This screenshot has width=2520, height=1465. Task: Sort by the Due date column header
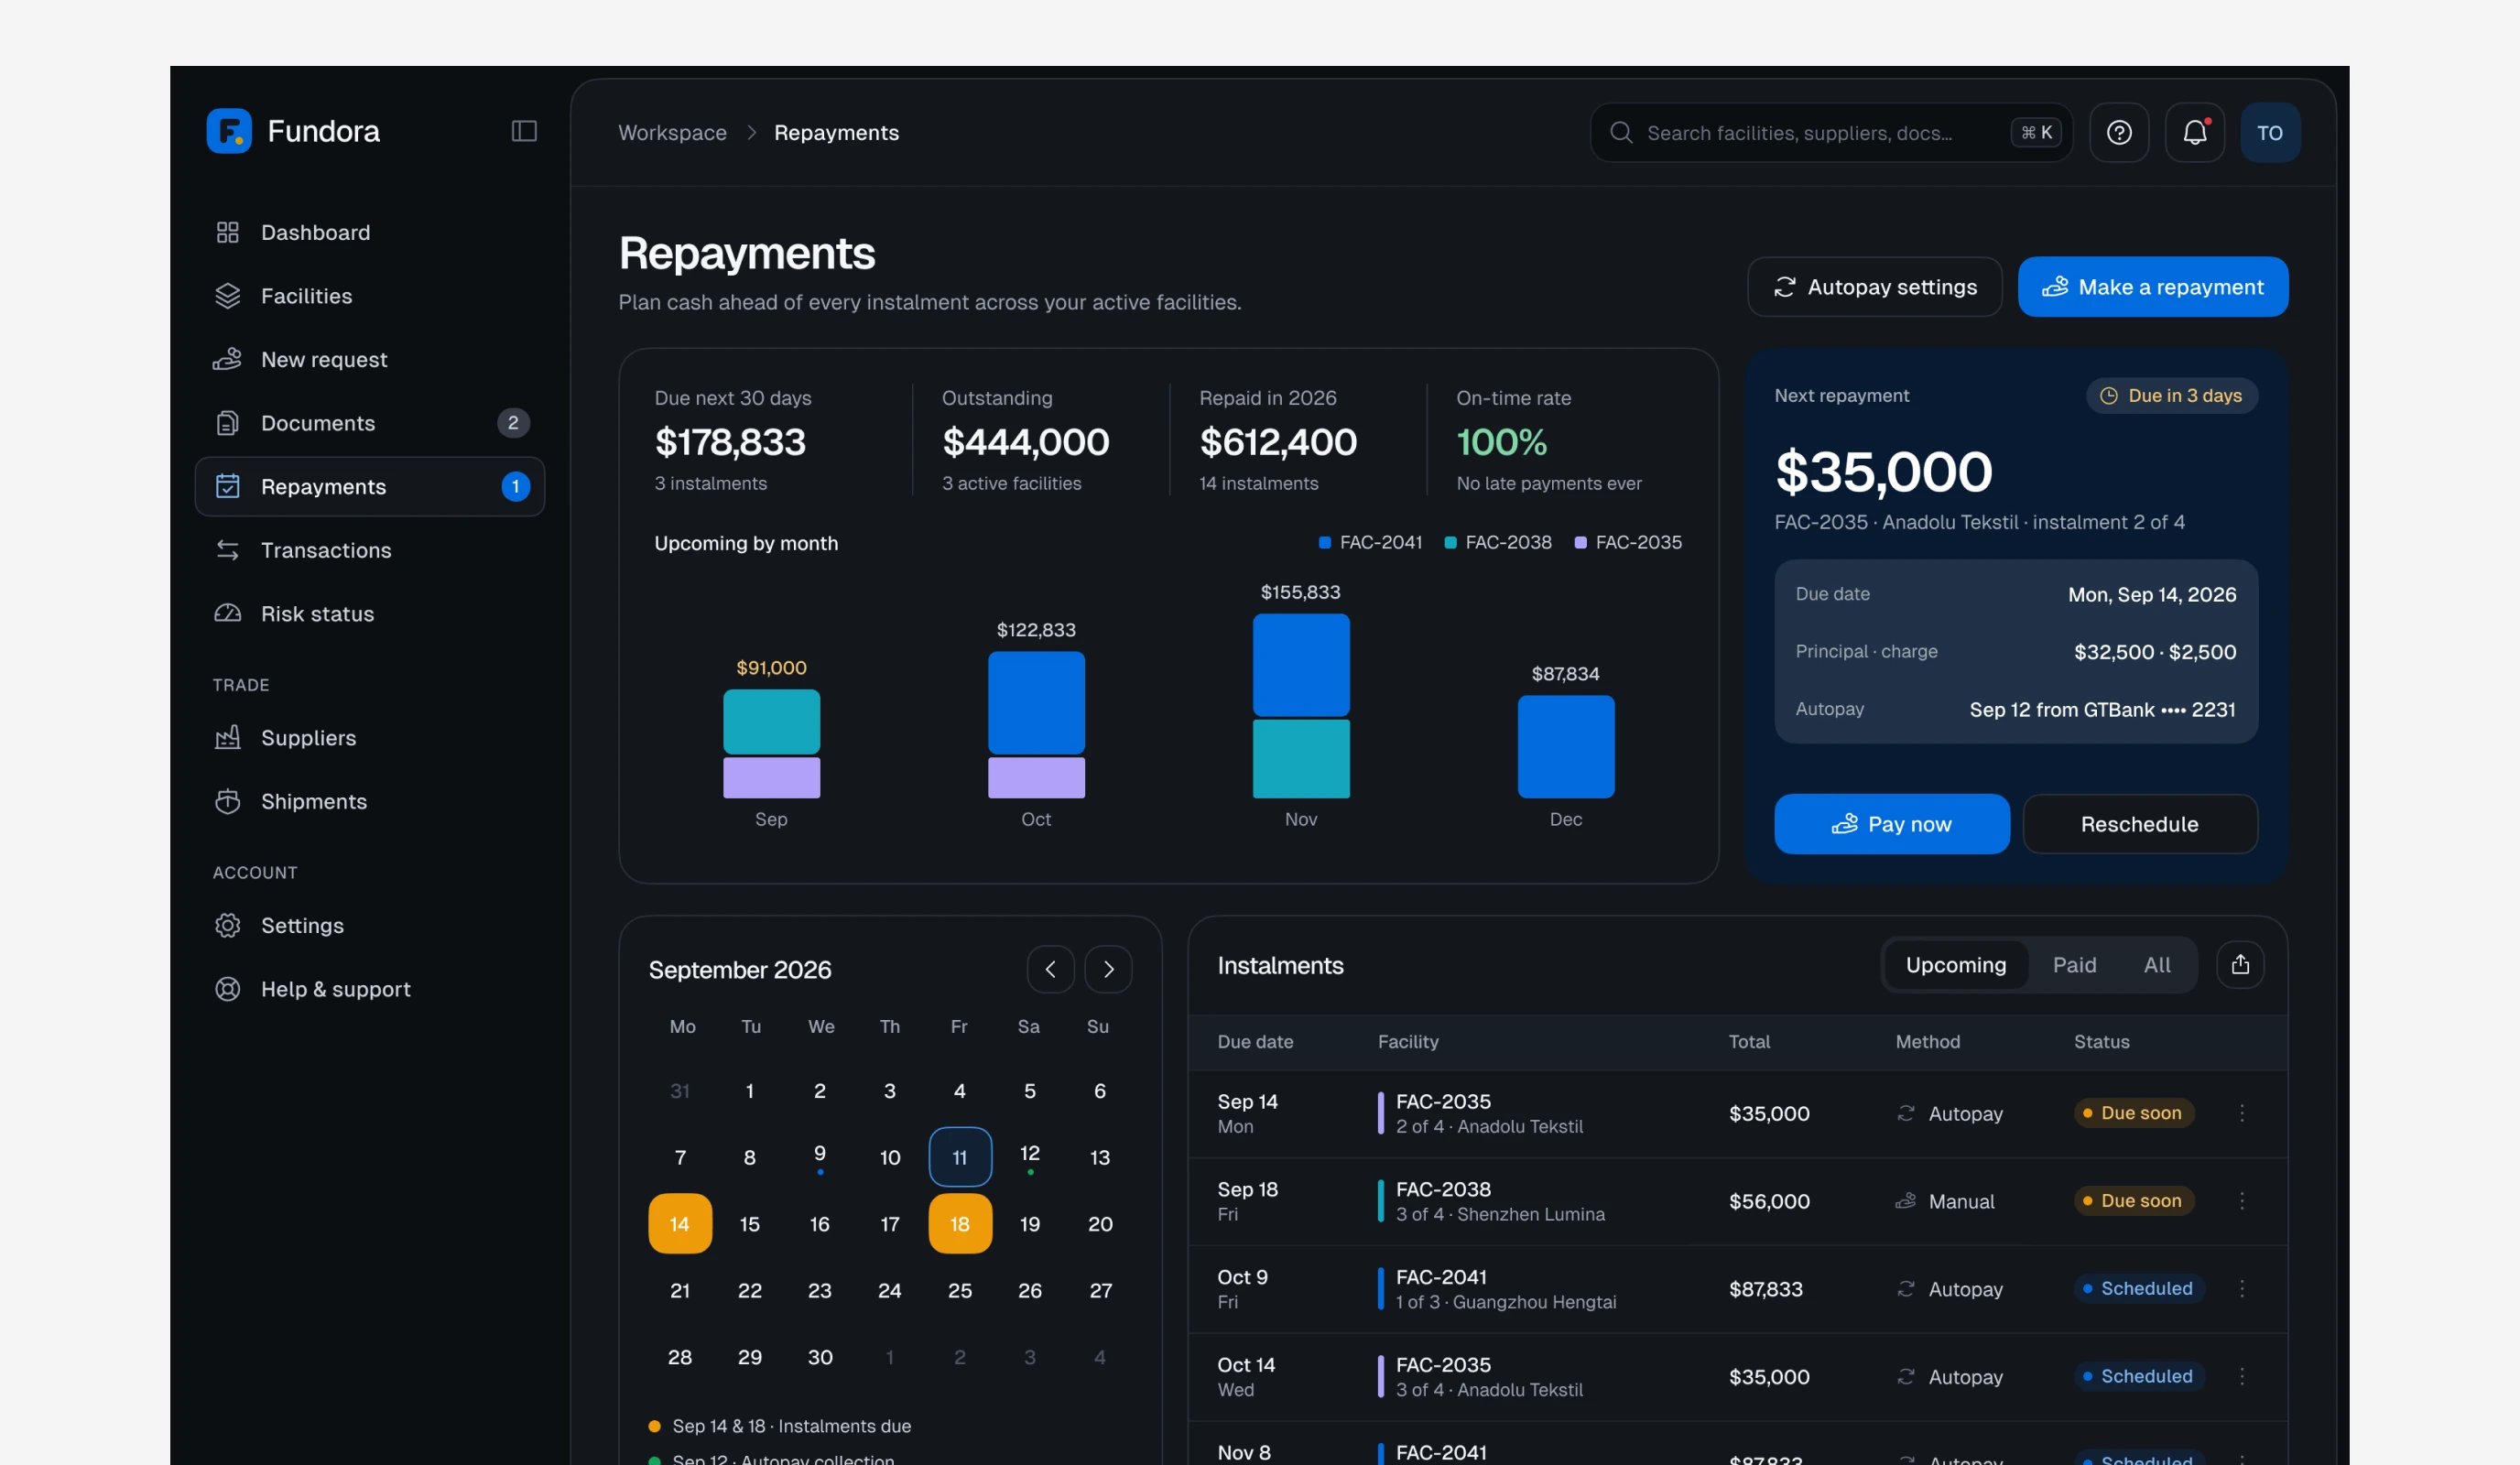[1255, 1042]
